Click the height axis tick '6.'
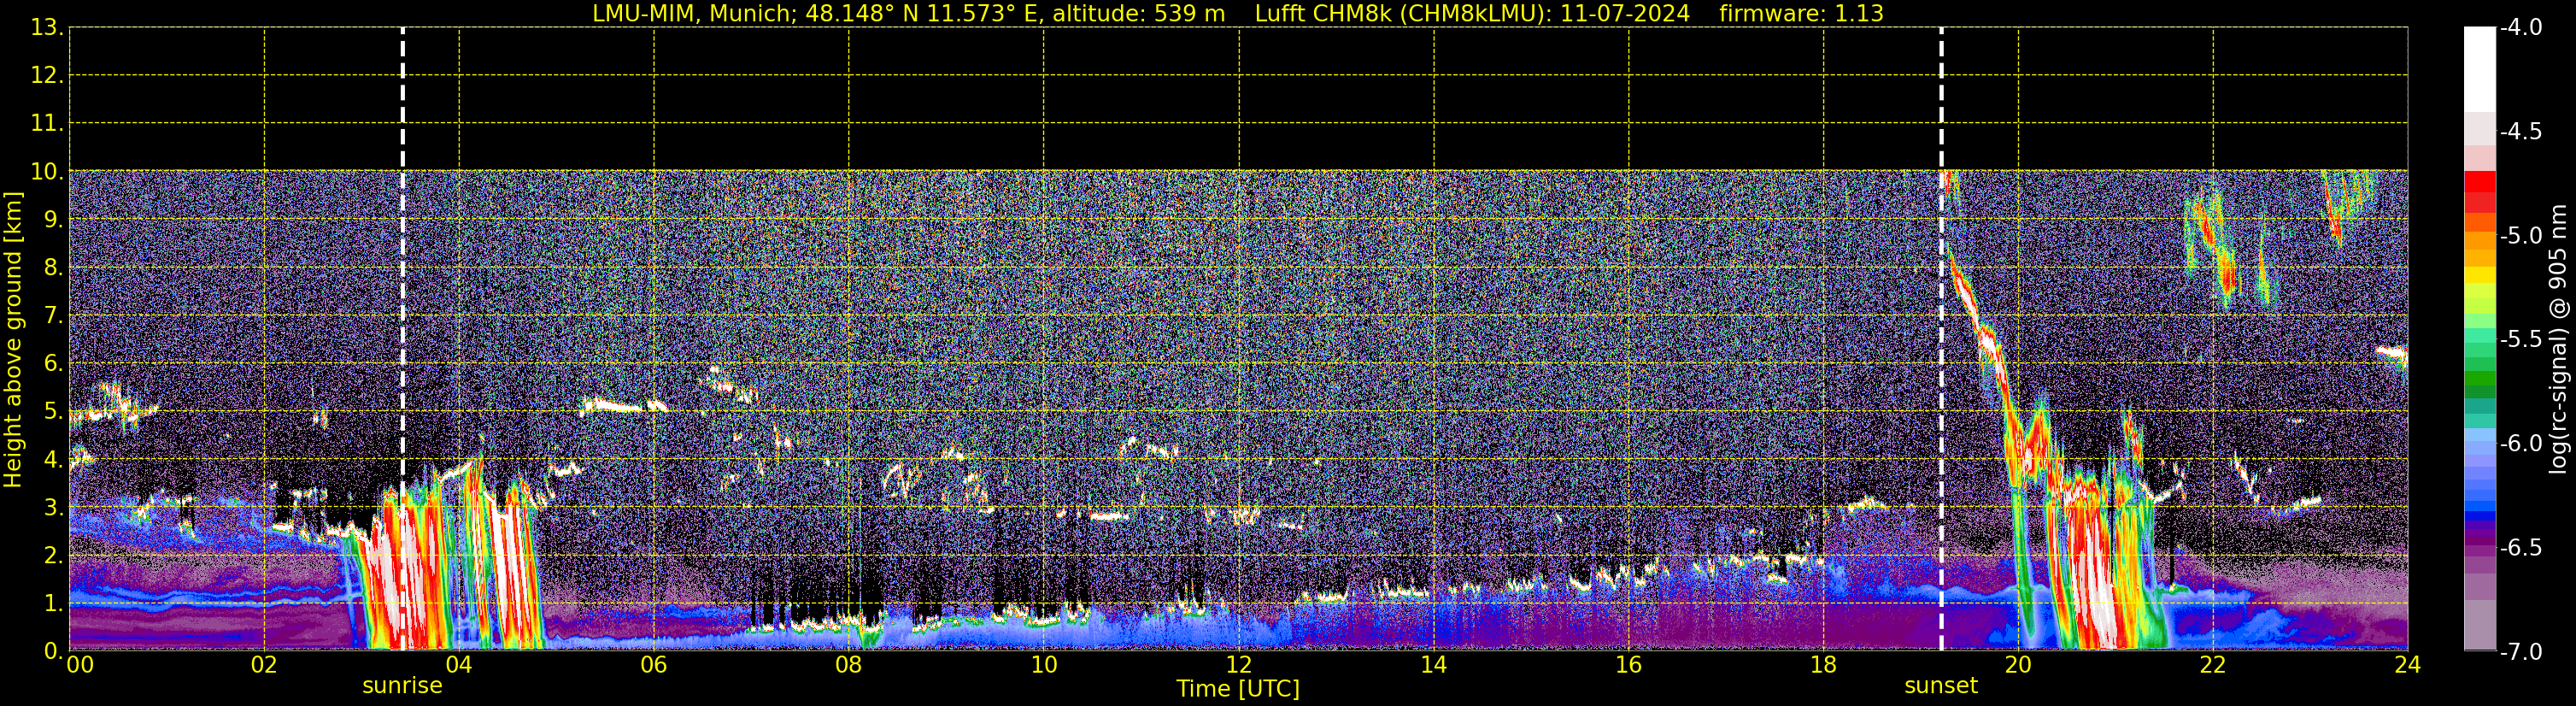 pos(53,364)
